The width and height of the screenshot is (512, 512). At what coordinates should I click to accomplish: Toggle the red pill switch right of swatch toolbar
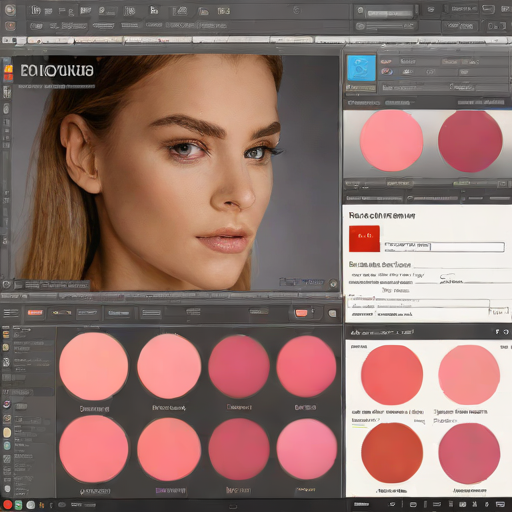tap(301, 313)
